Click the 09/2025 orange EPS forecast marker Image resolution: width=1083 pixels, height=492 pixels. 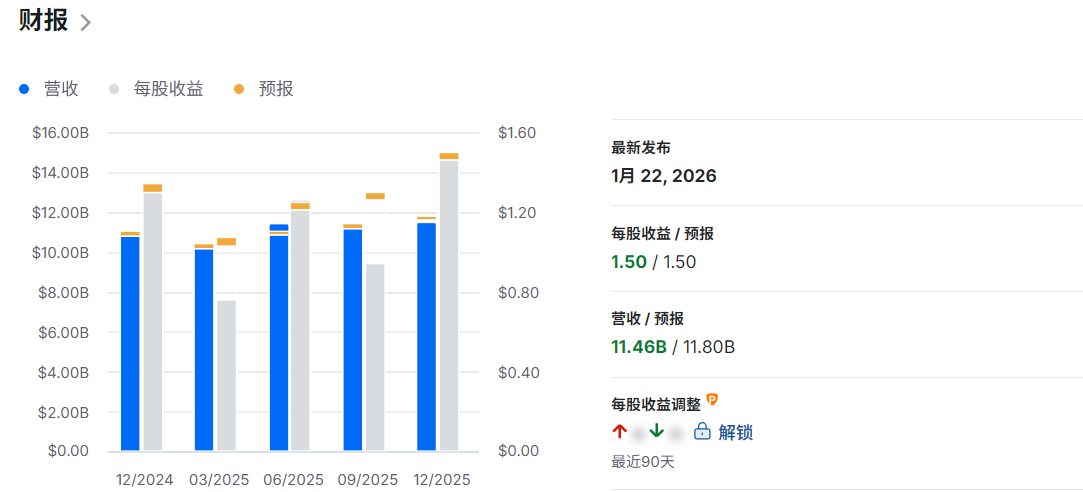375,196
